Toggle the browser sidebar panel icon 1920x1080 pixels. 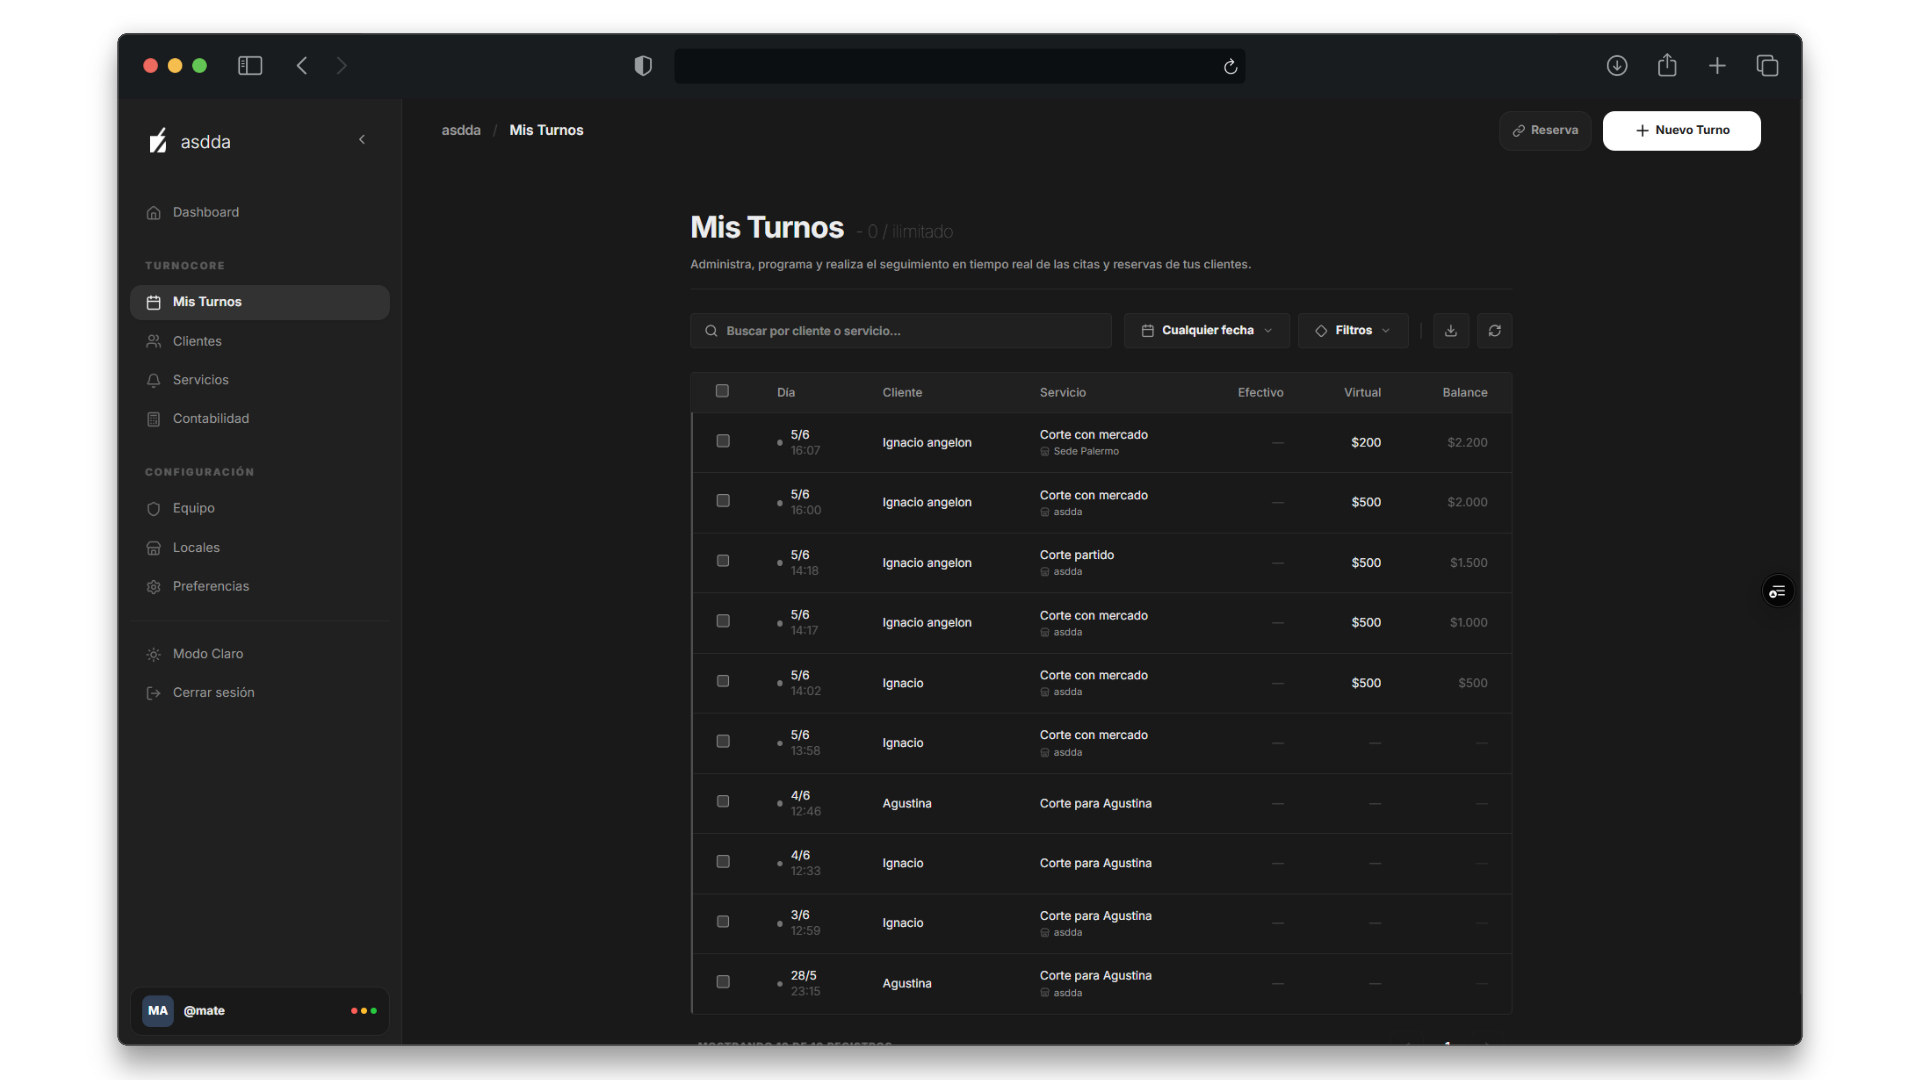pyautogui.click(x=250, y=66)
